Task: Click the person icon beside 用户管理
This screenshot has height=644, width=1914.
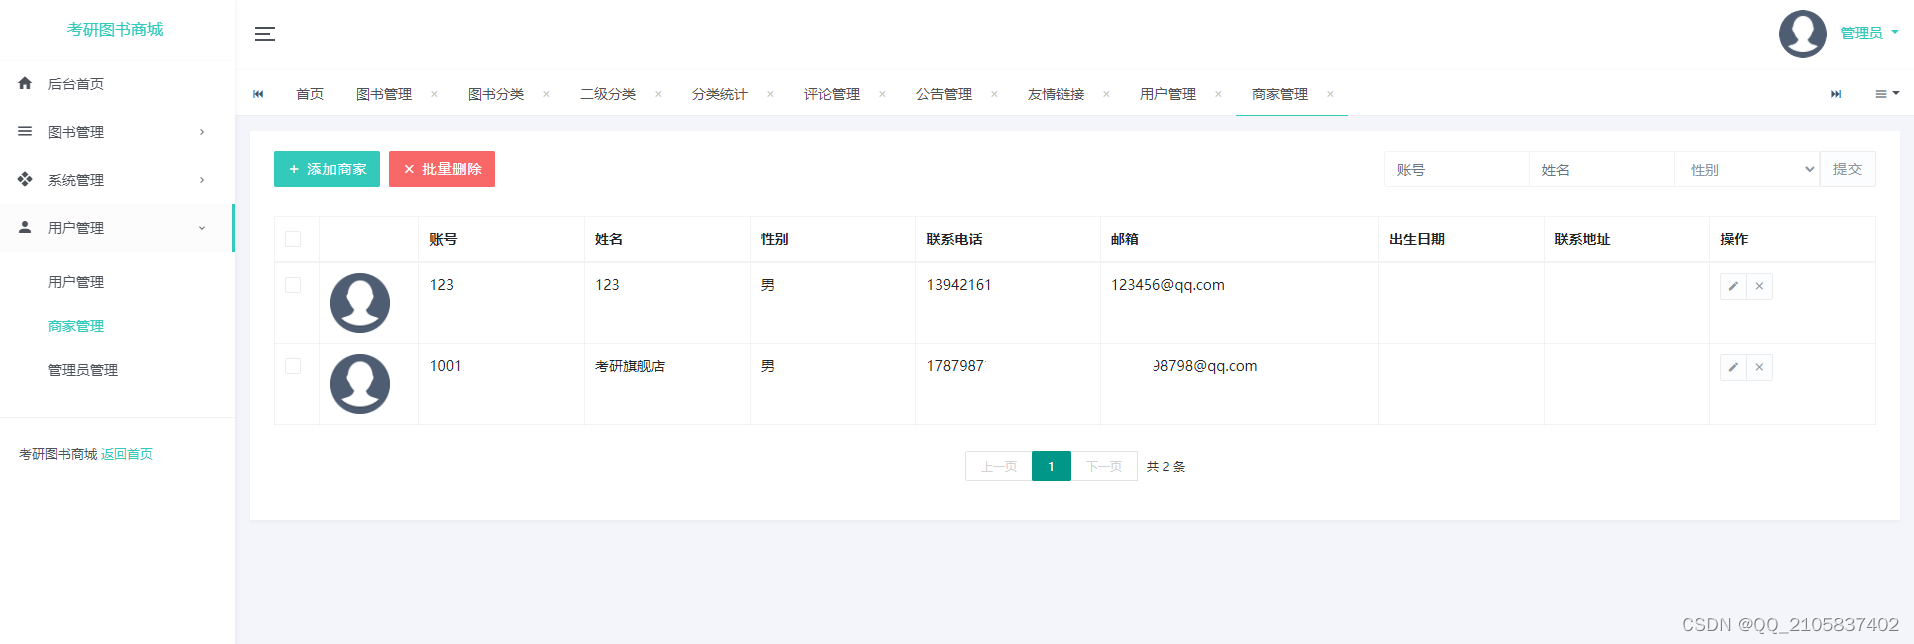Action: coord(25,227)
